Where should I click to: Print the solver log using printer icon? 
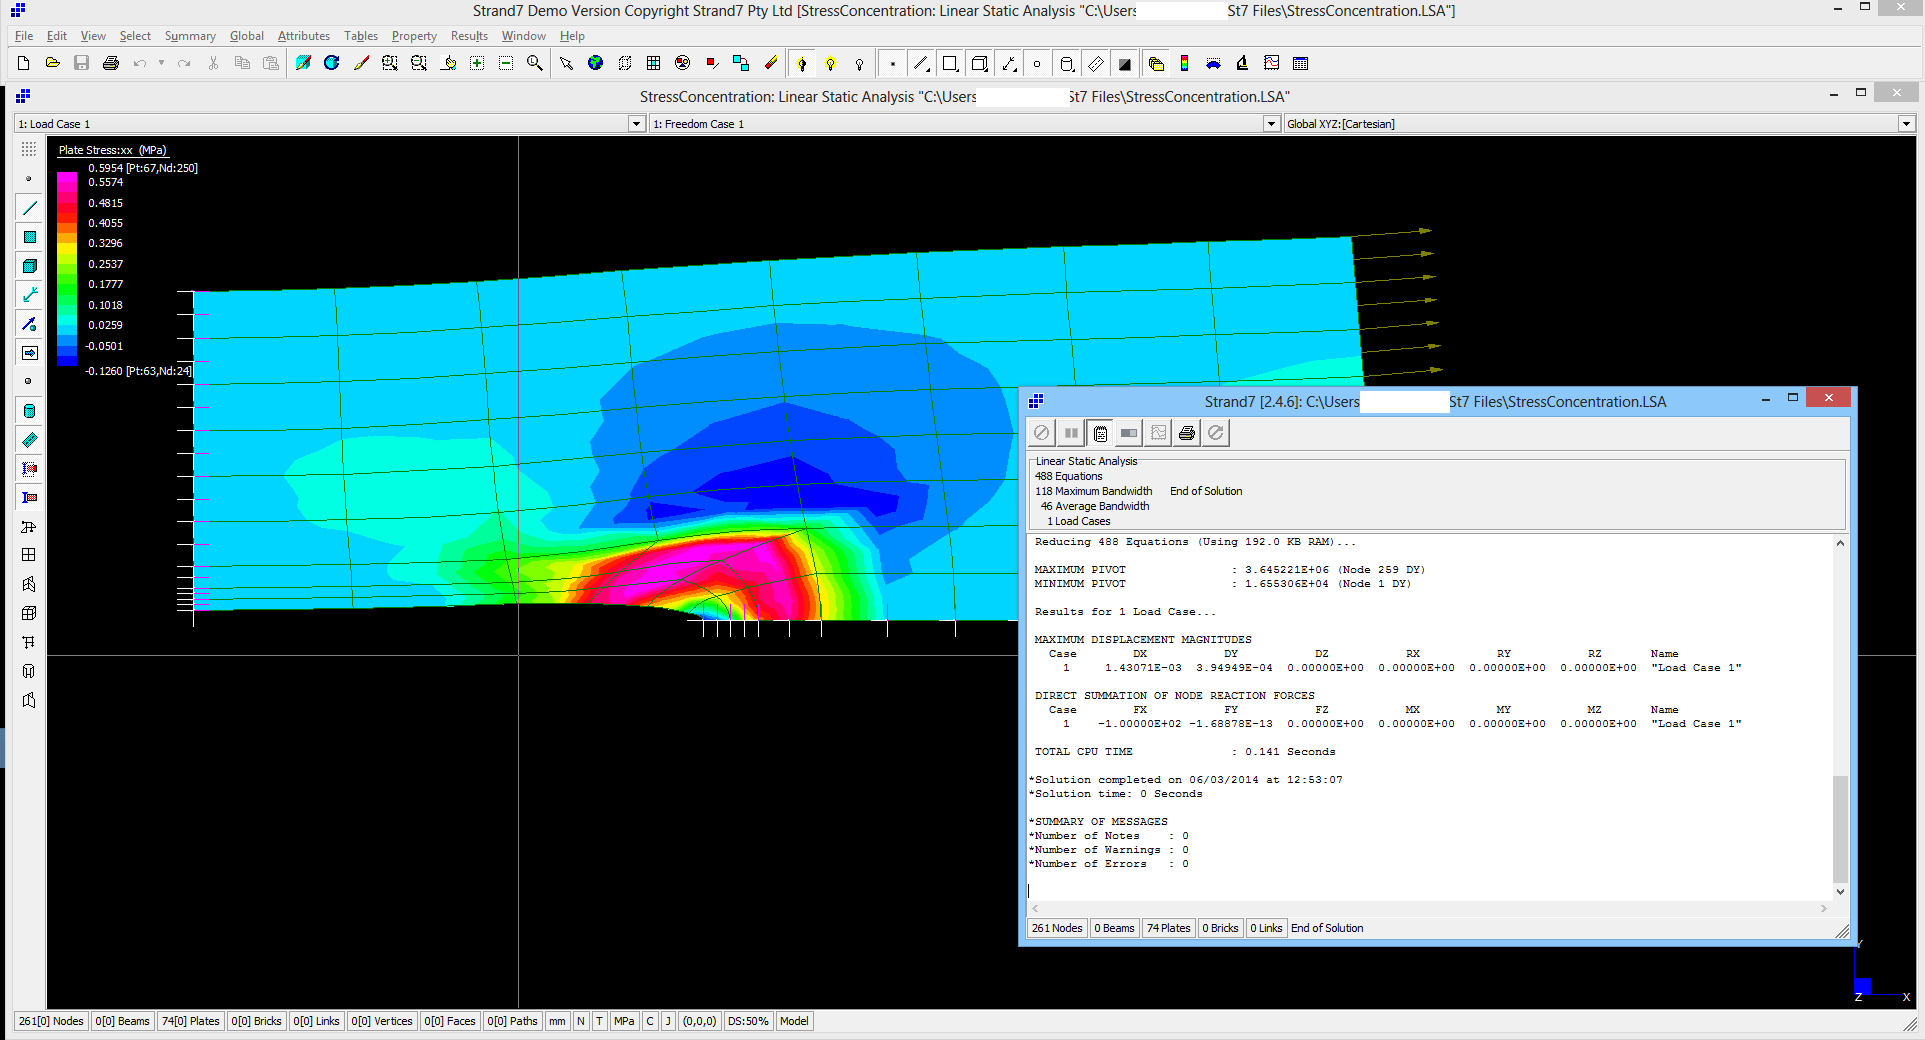[x=1186, y=433]
